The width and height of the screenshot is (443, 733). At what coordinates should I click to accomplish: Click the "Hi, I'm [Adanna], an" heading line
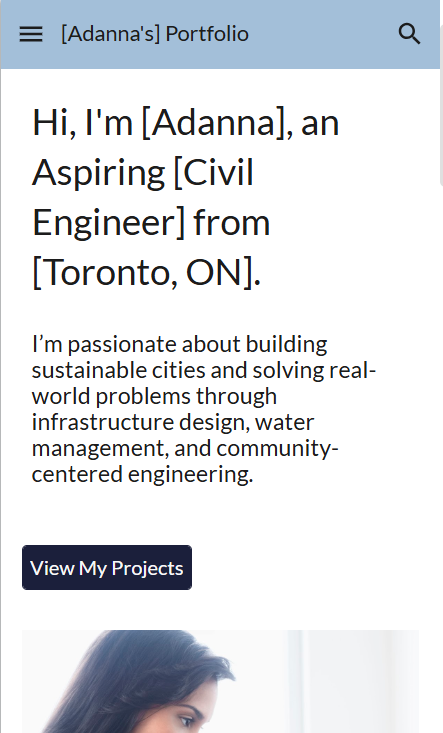tap(186, 122)
